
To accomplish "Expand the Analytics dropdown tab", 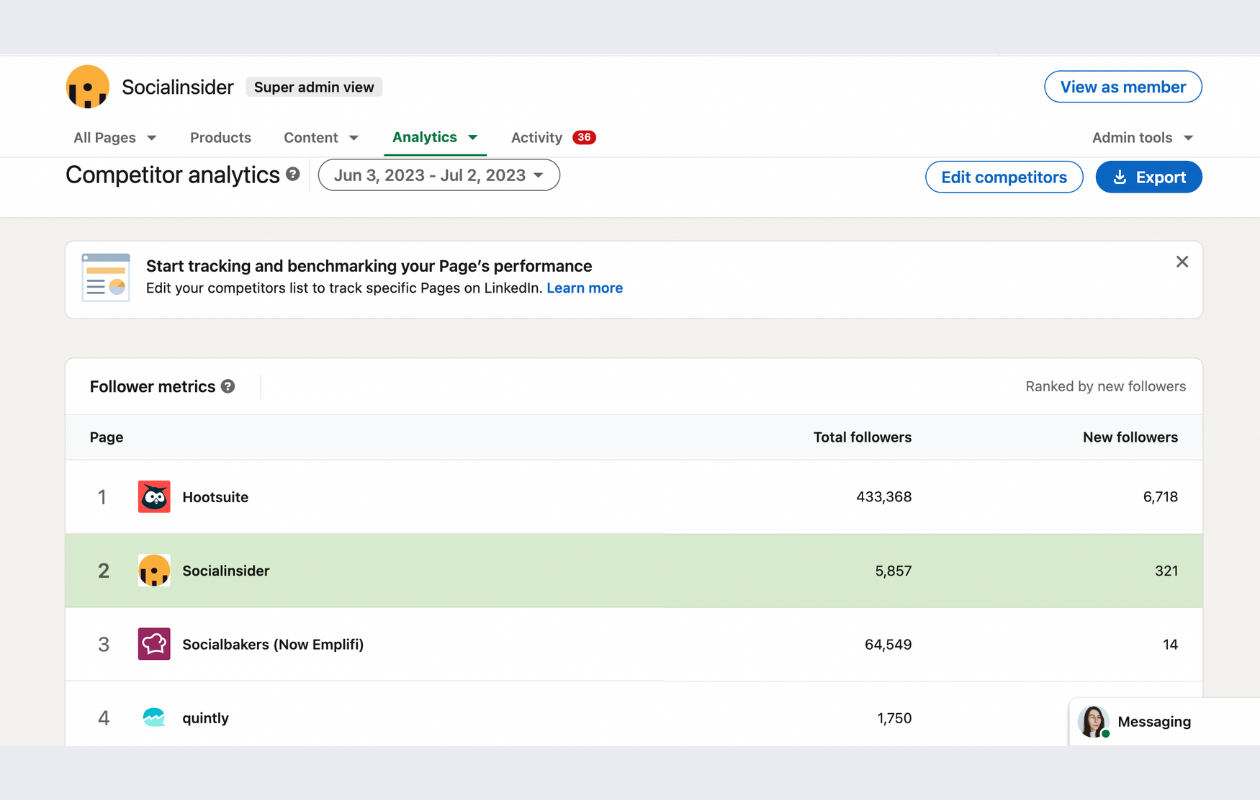I will pos(435,137).
